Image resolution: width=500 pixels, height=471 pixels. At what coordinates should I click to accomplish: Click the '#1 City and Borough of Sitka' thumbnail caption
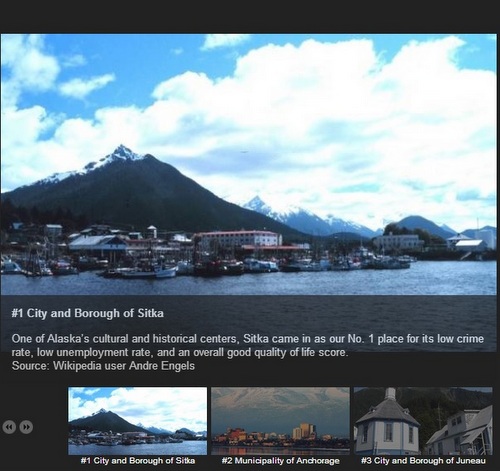[138, 461]
